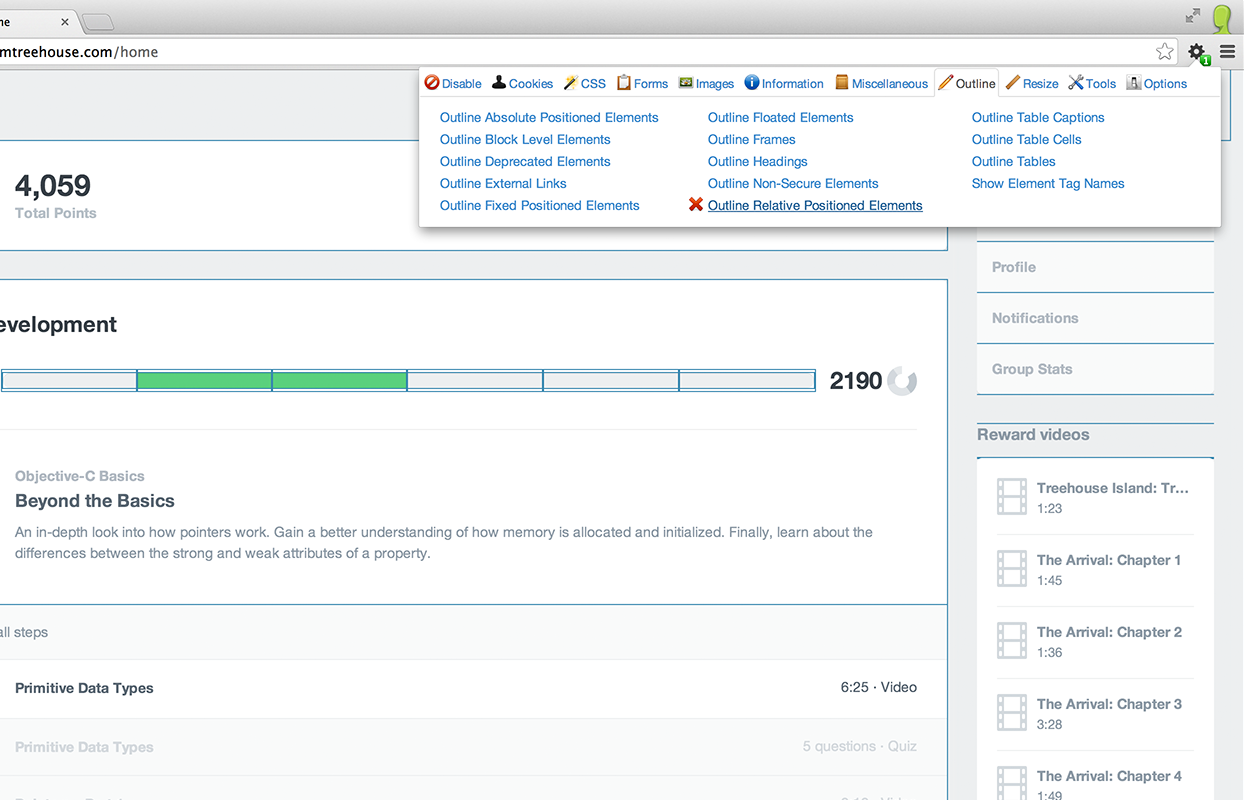Turn on Show Element Tag Names
This screenshot has width=1244, height=800.
tap(1047, 184)
